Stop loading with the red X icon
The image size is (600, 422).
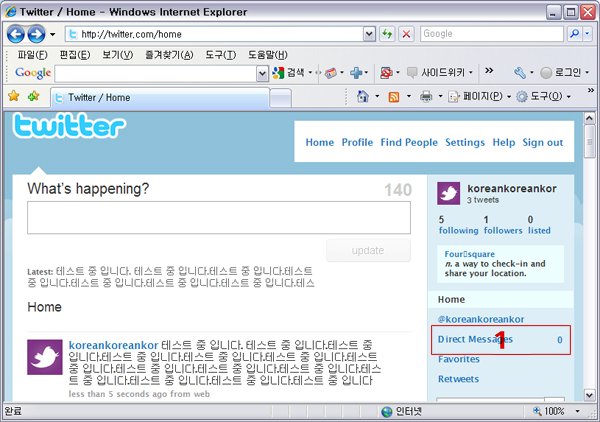(x=406, y=34)
